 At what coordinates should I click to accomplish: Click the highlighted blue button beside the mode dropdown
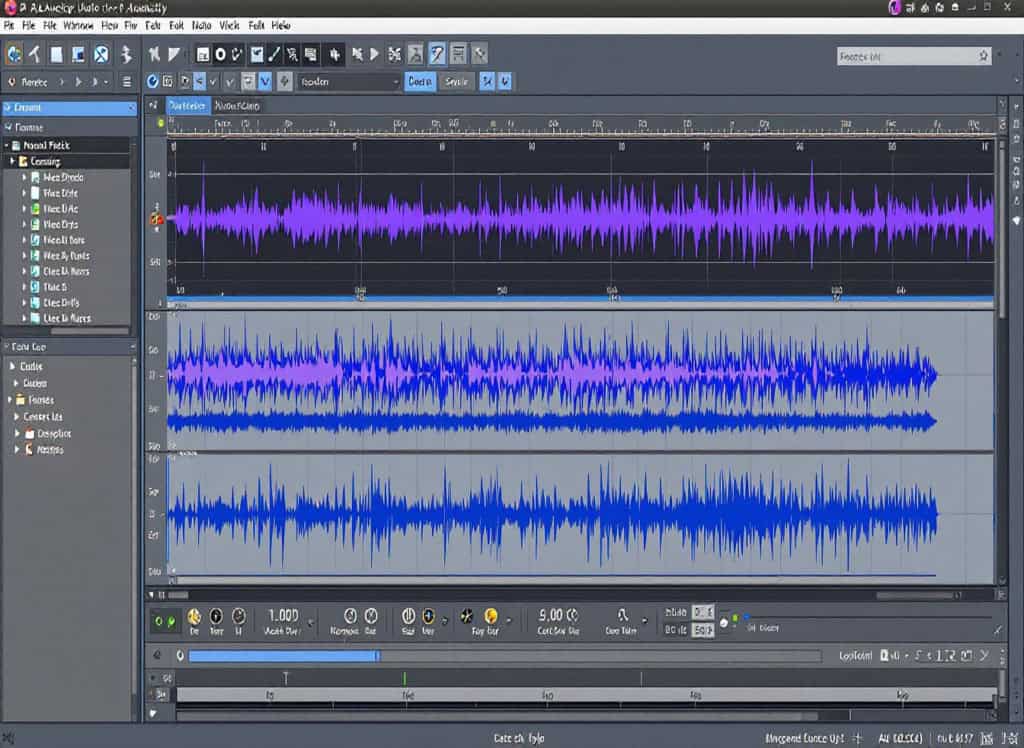click(x=418, y=82)
